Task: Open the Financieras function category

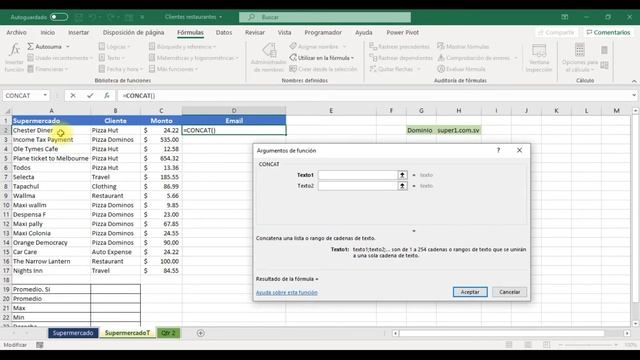Action: (48, 69)
